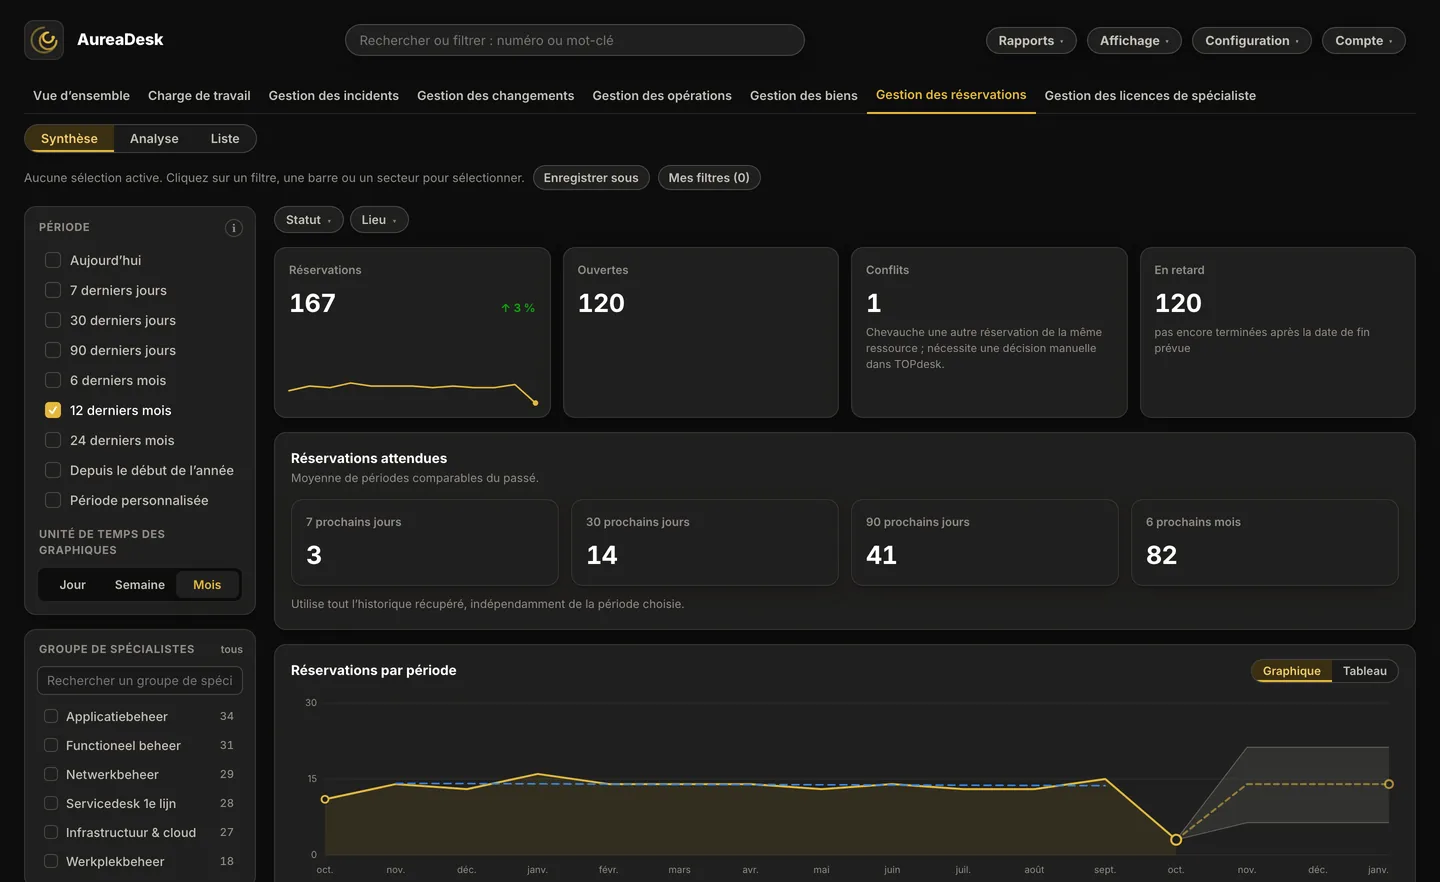Uncheck the 12 derniers mois checkbox
This screenshot has height=882, width=1440.
[x=53, y=410]
